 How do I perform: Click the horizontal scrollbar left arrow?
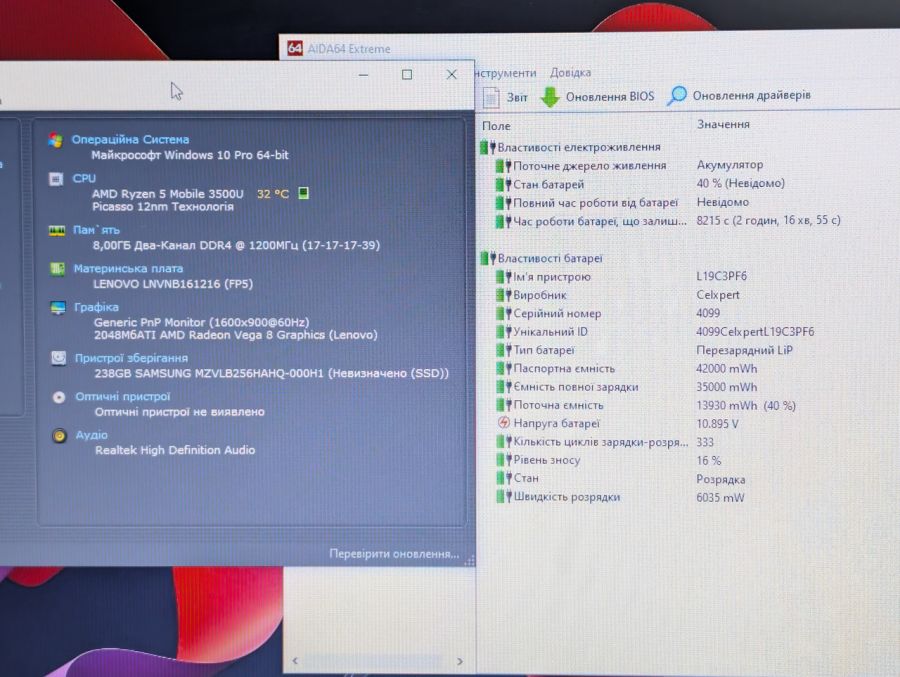pyautogui.click(x=295, y=661)
